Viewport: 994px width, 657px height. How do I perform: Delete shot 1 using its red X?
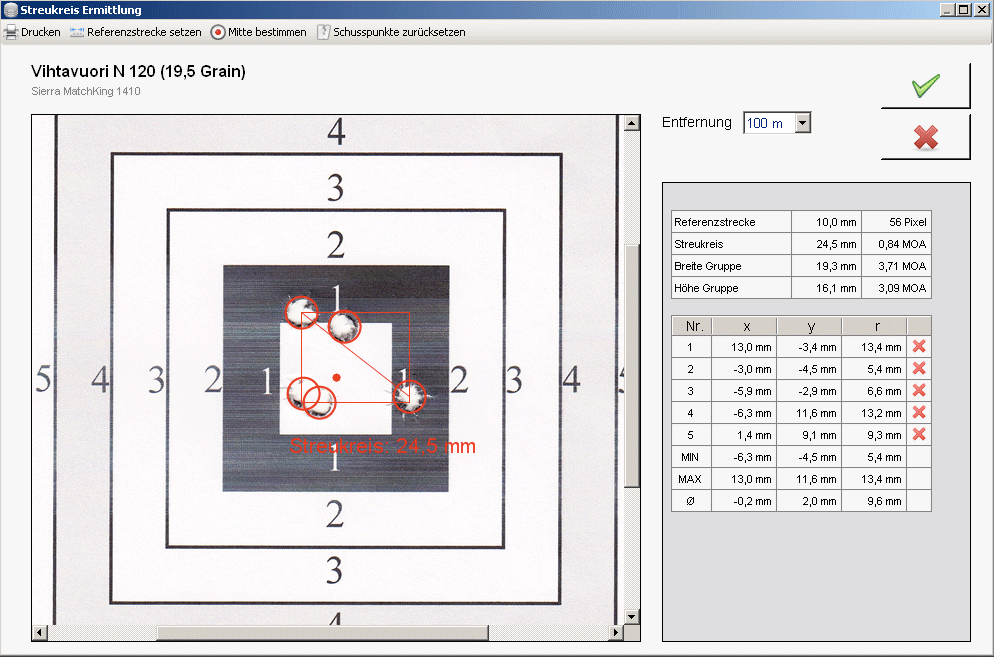(x=919, y=346)
